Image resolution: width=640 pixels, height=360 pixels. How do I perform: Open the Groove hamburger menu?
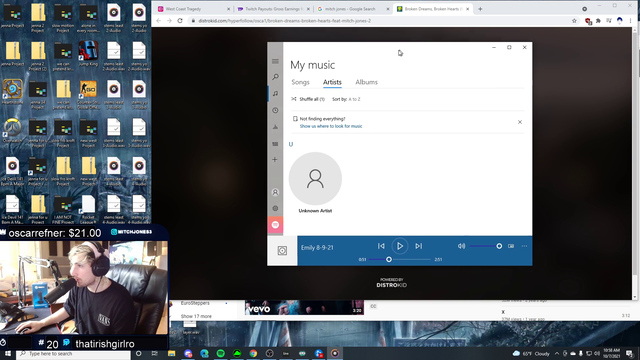point(275,61)
